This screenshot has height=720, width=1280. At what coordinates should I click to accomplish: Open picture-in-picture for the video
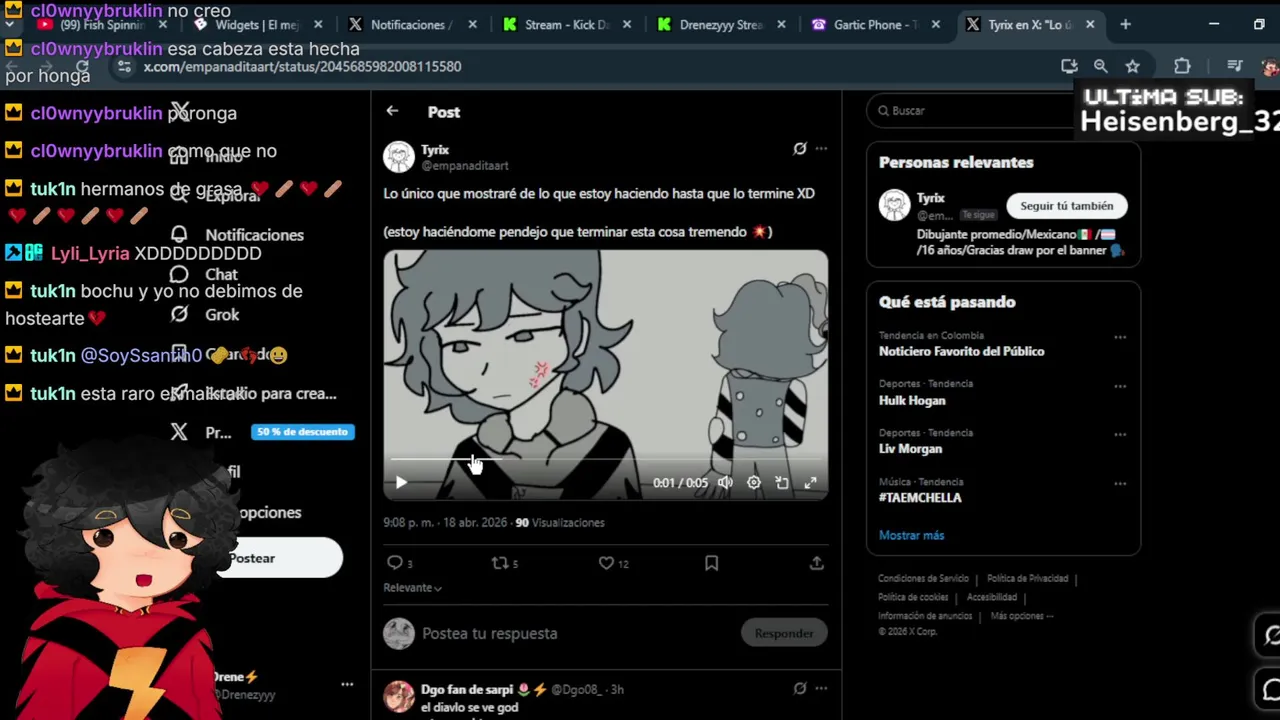pos(782,483)
